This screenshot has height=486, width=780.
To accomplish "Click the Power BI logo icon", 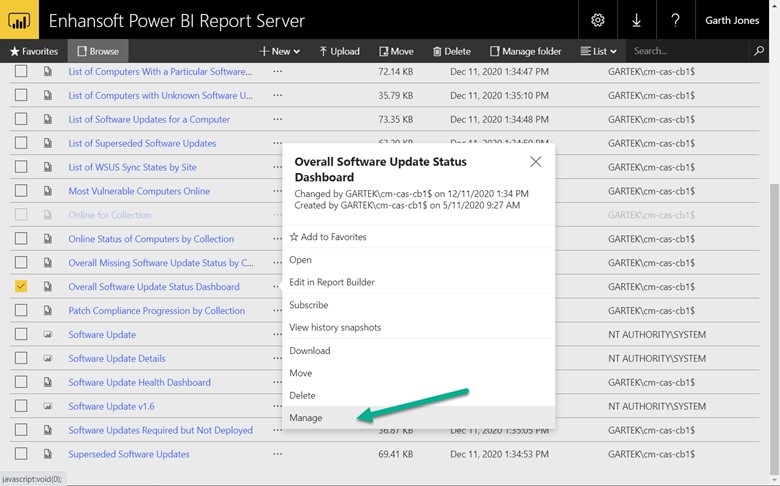I will point(20,20).
